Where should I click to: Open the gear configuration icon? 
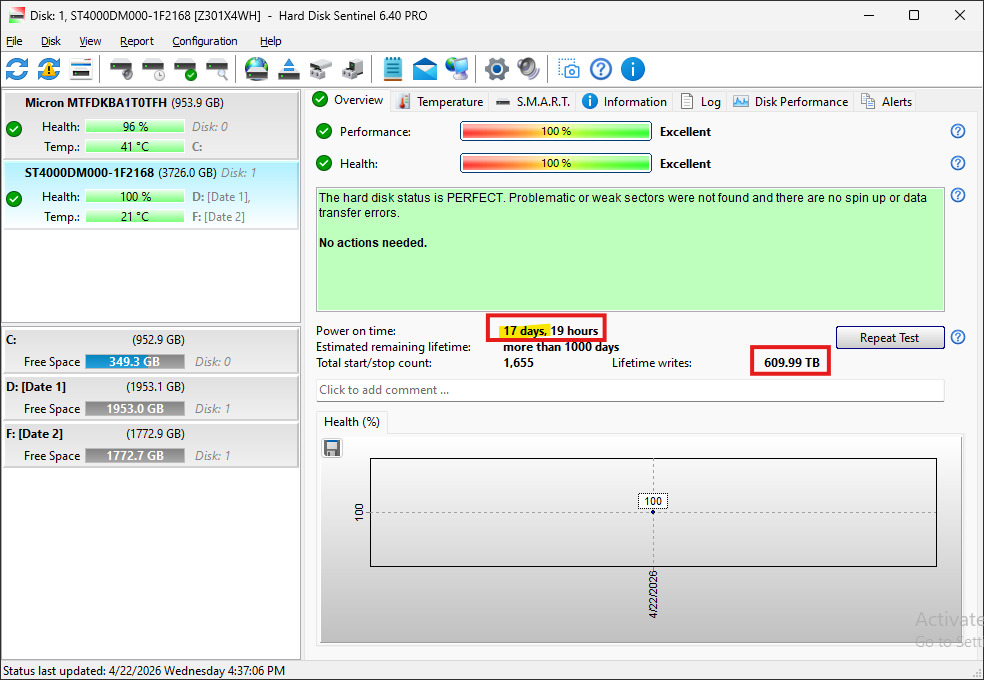[496, 69]
